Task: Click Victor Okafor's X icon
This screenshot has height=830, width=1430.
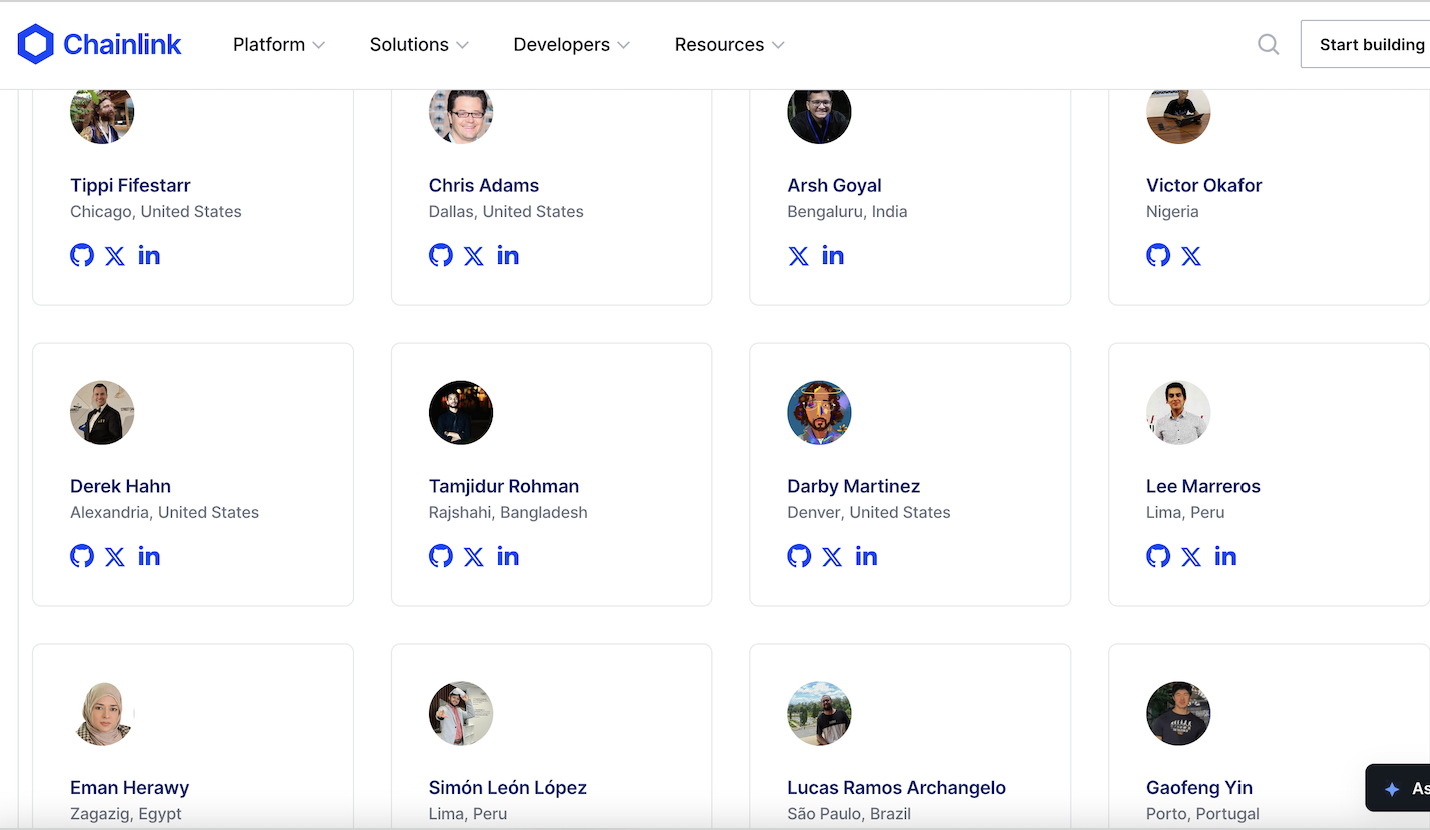Action: (x=1191, y=256)
